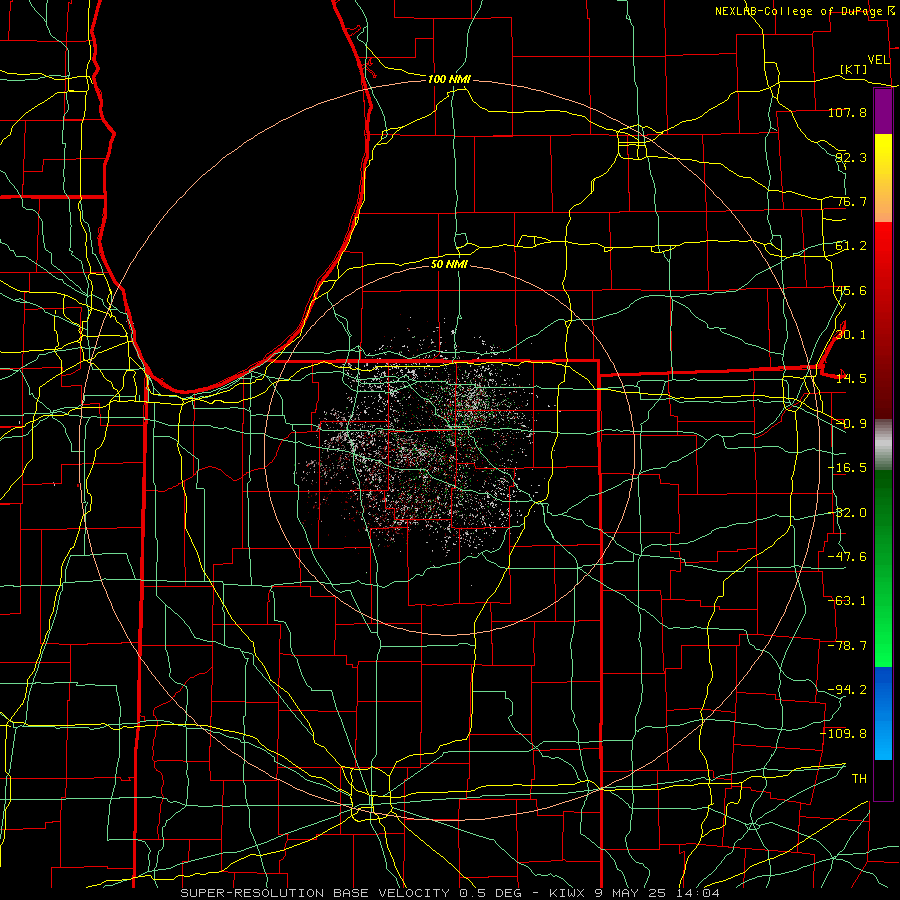
Task: Click the 100 NMI range ring label
Action: [x=449, y=79]
